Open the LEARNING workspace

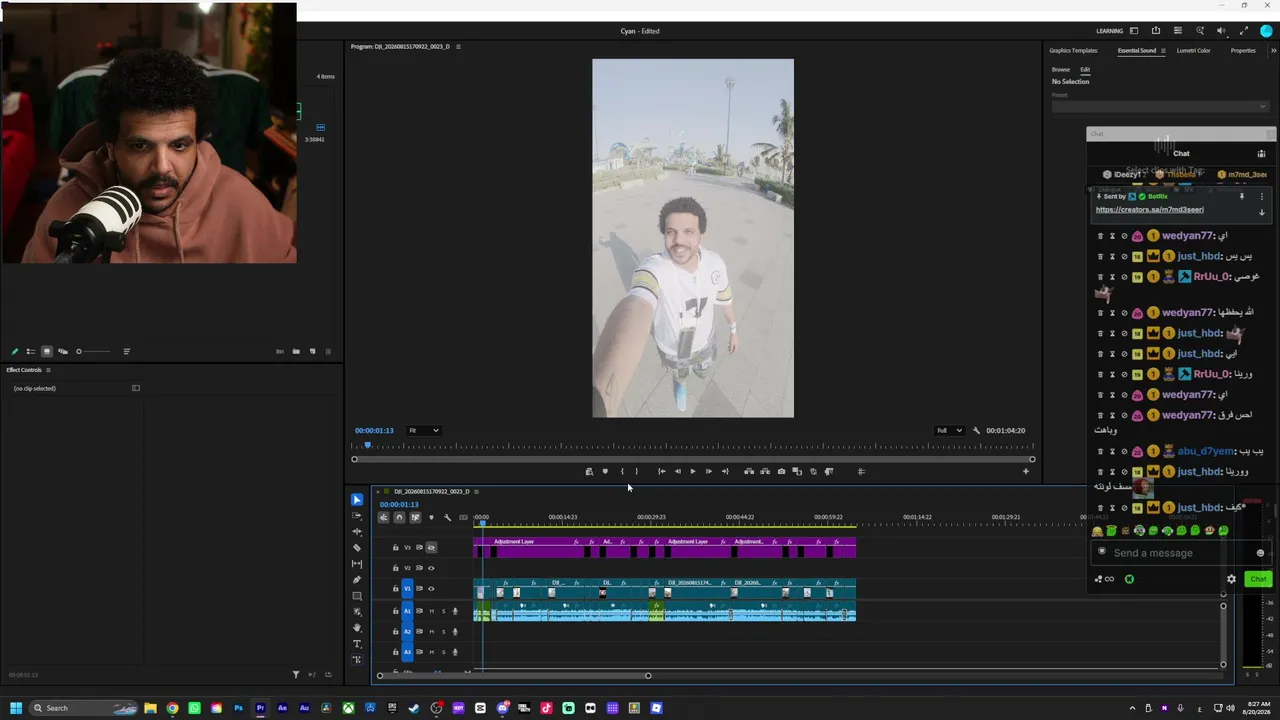pyautogui.click(x=1109, y=31)
